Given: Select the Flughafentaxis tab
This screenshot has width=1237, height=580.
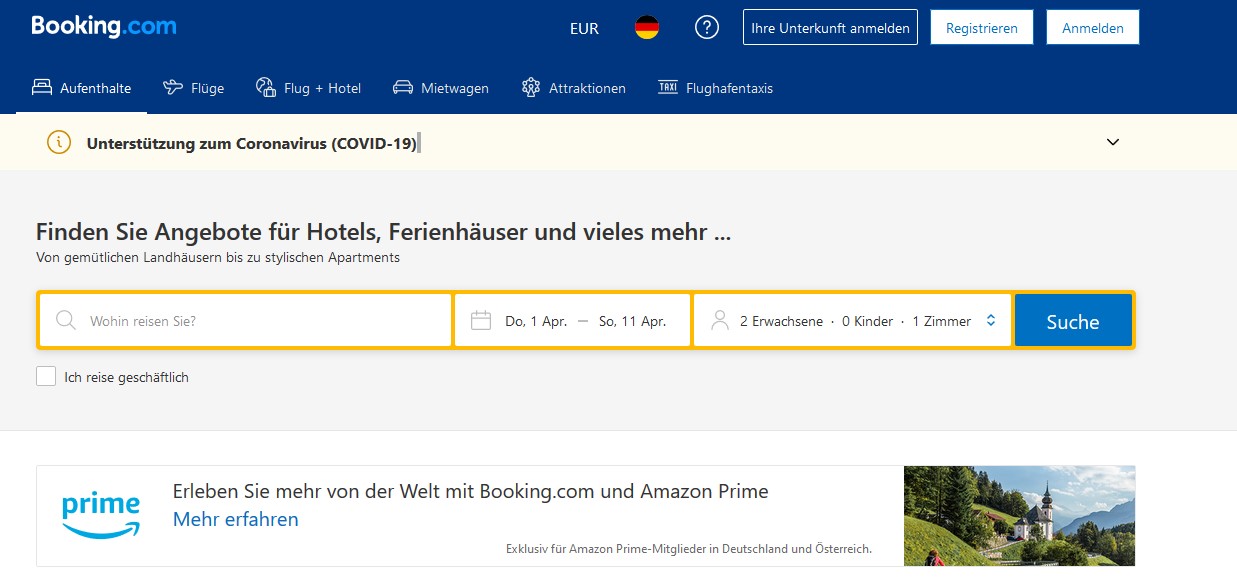Looking at the screenshot, I should (x=715, y=88).
